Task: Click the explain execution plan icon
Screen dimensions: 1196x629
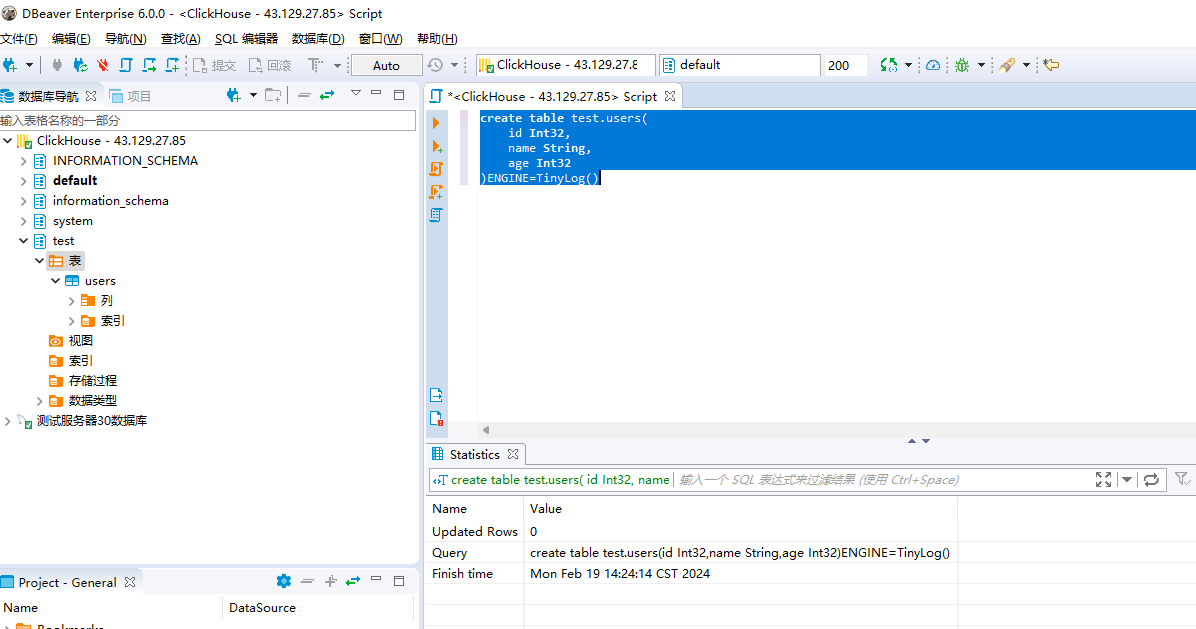Action: [436, 215]
